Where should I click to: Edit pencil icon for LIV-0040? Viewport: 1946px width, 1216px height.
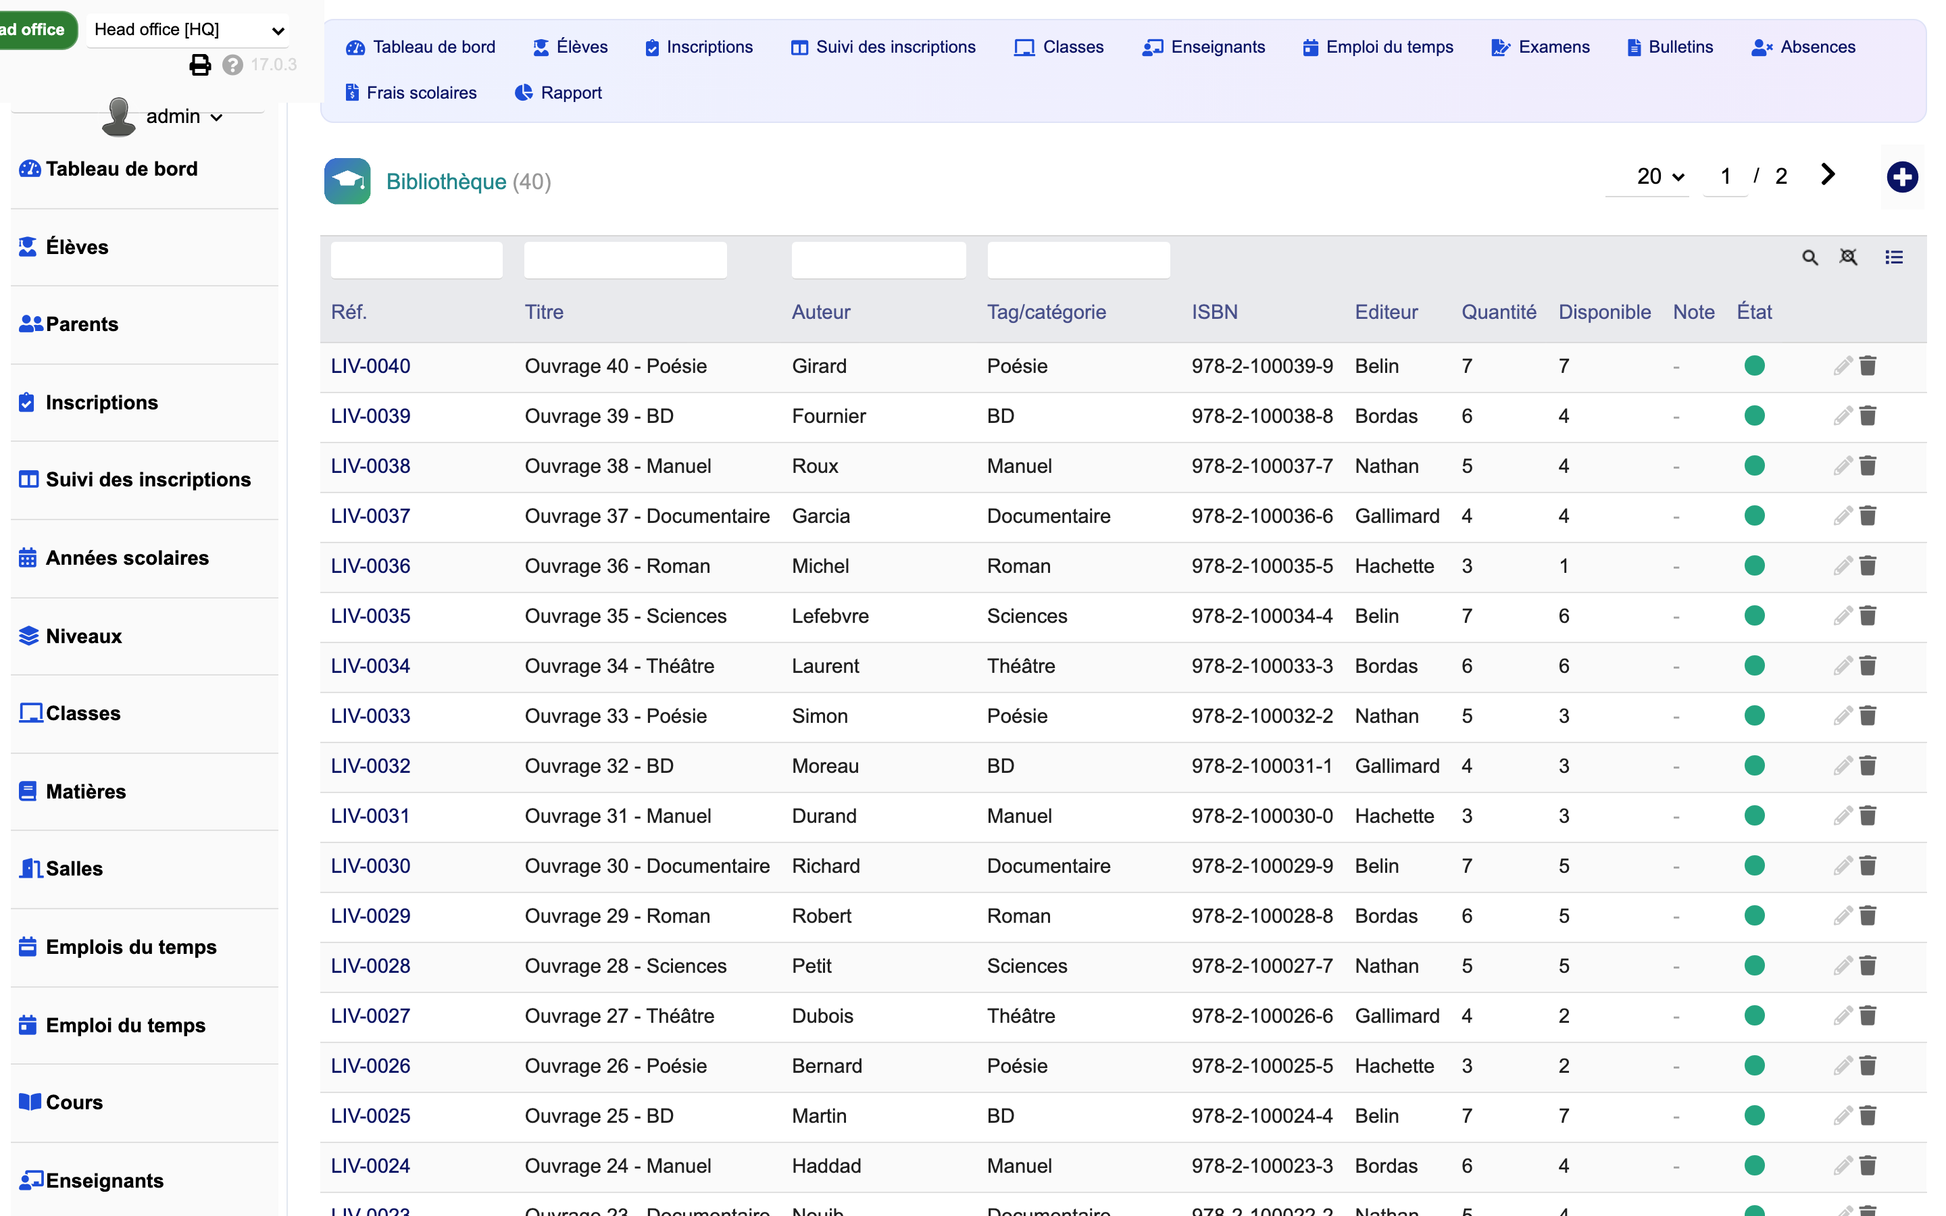pyautogui.click(x=1843, y=366)
